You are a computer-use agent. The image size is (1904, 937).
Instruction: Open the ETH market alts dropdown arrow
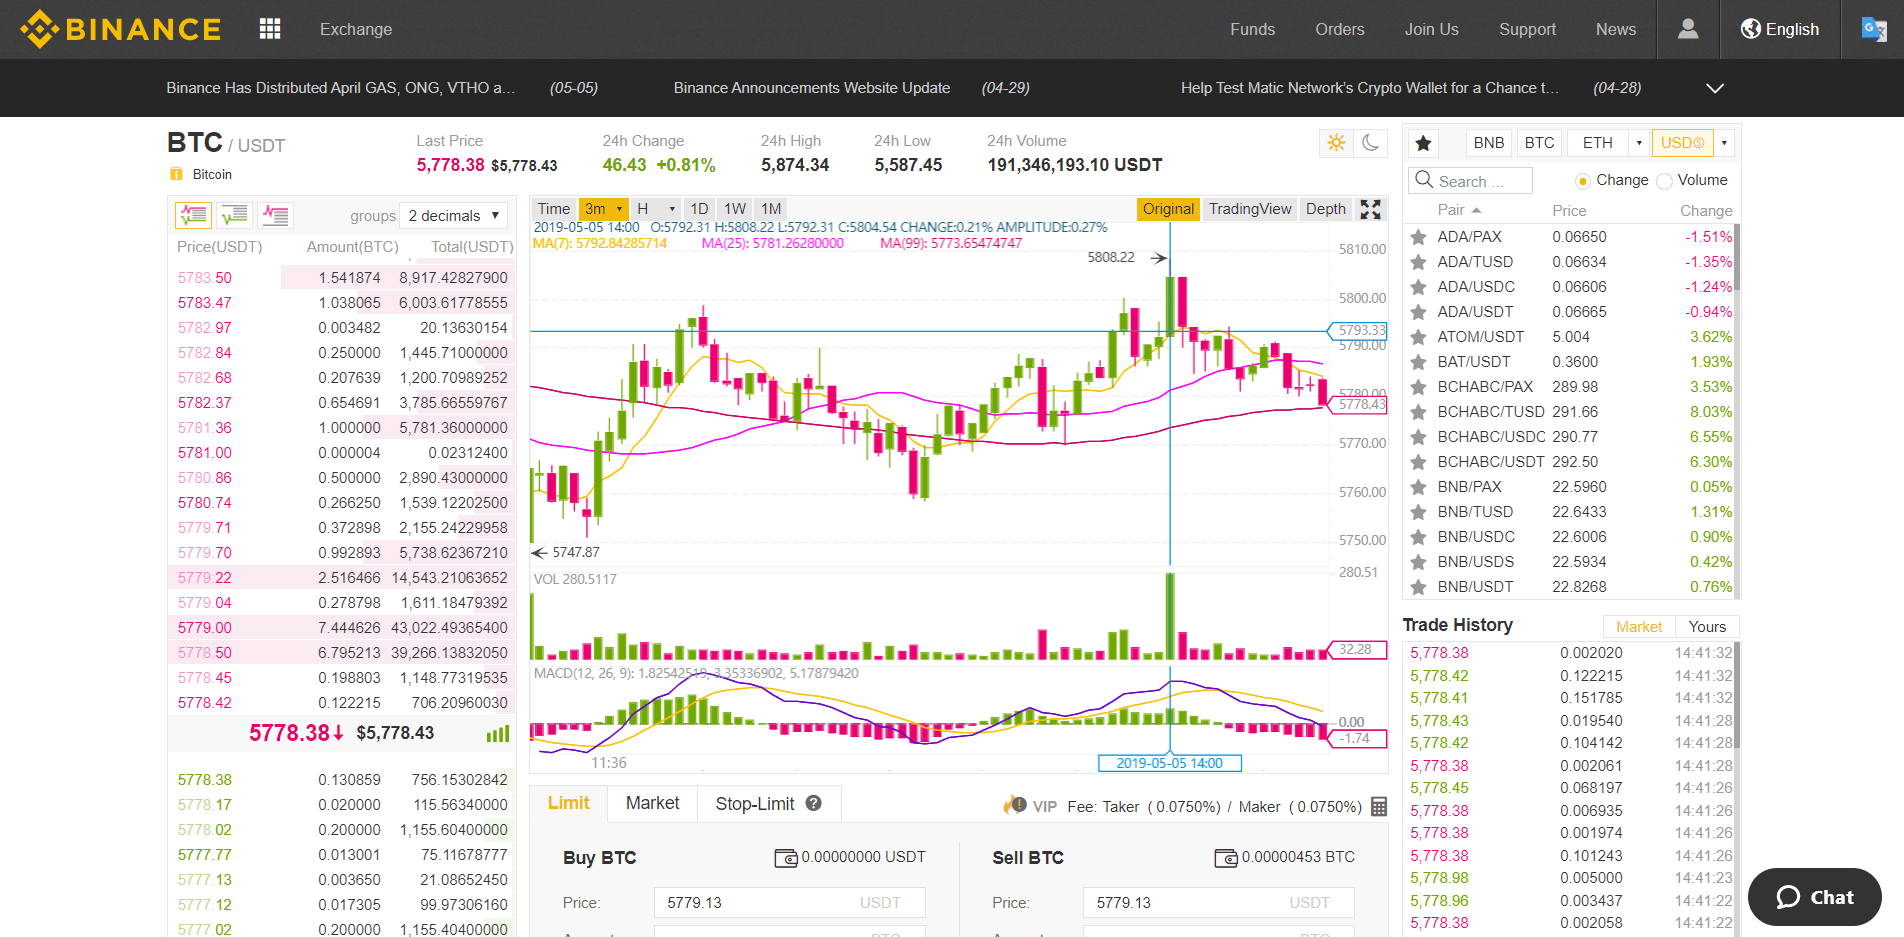[1639, 143]
